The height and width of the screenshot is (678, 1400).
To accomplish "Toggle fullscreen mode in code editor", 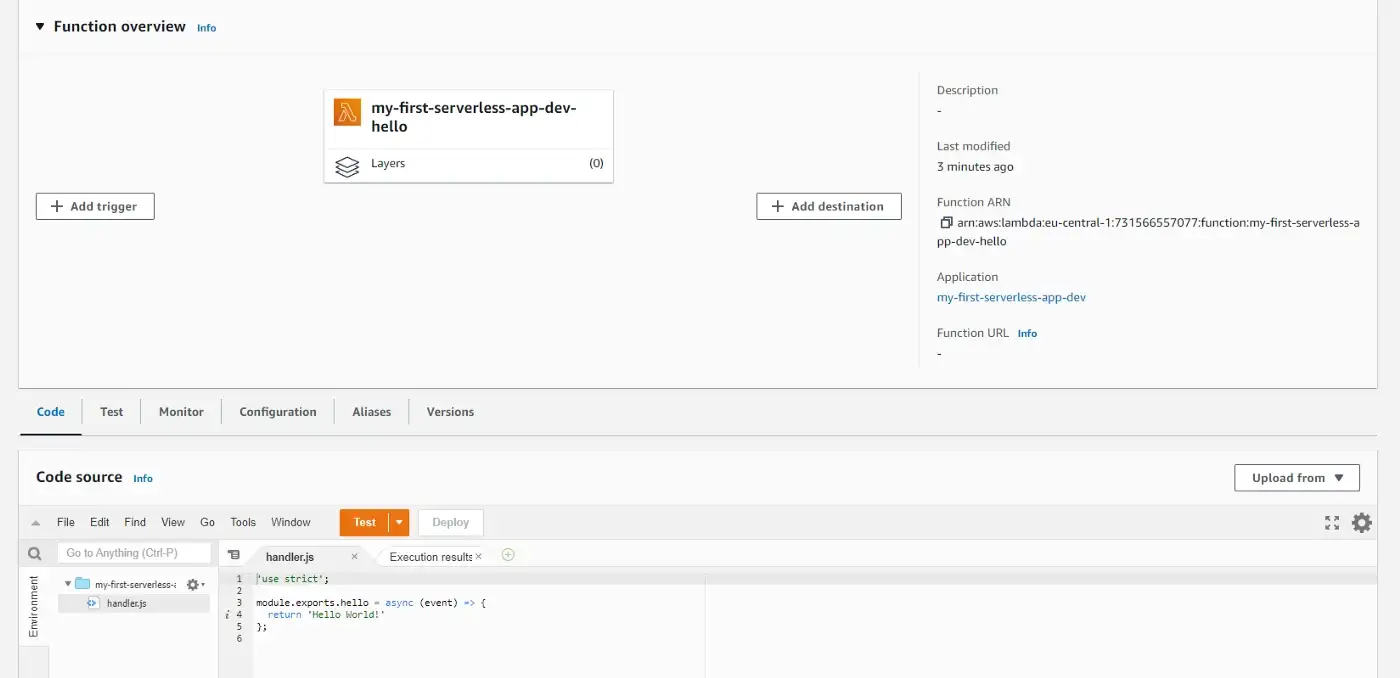I will click(1331, 522).
